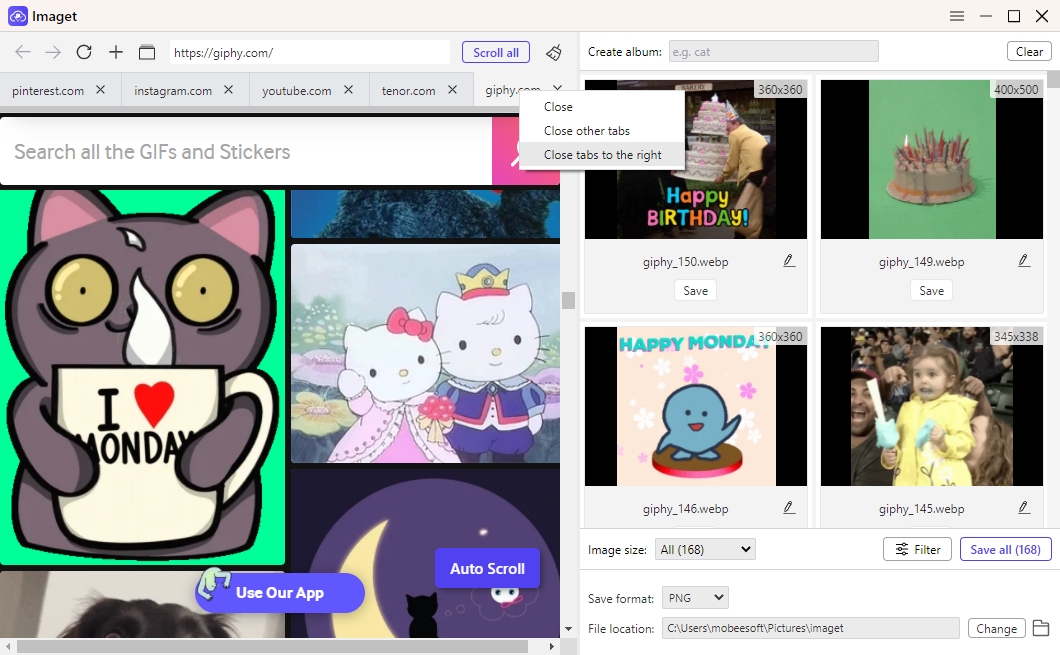Select the girl in yellow raincoat thumbnail
1060x655 pixels.
pyautogui.click(x=932, y=406)
